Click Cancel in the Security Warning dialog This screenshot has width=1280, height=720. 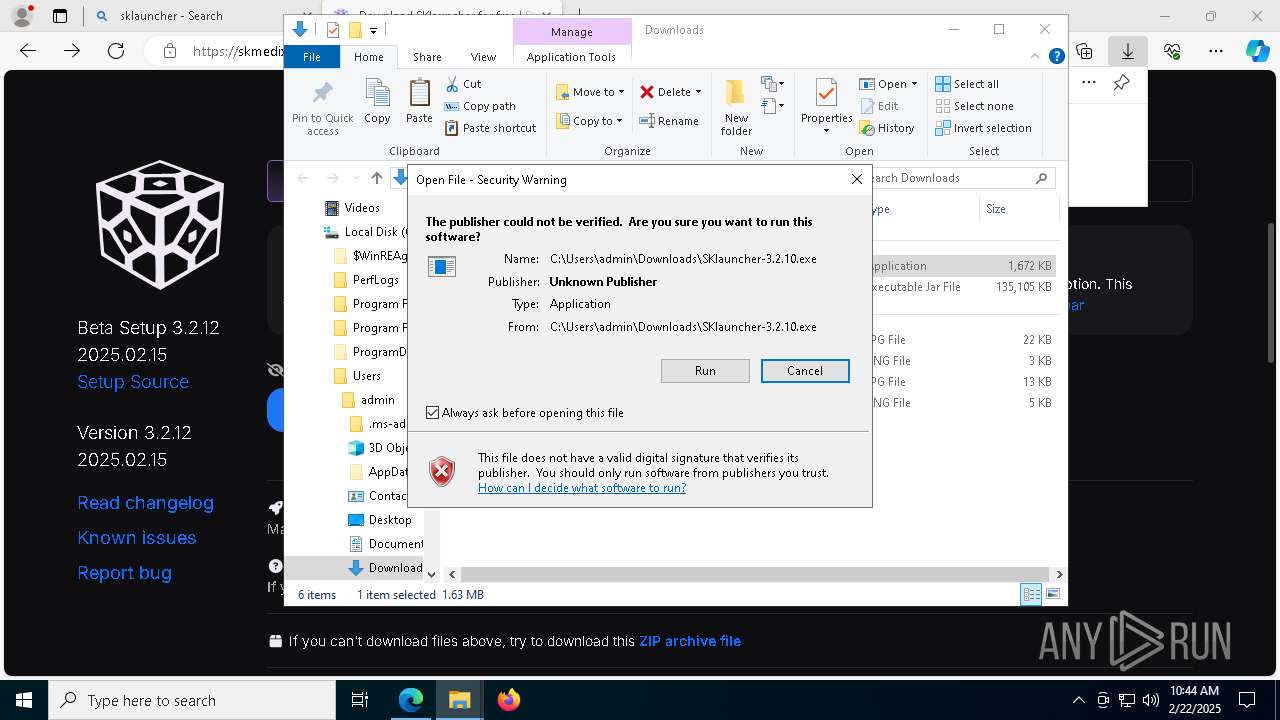pos(805,371)
